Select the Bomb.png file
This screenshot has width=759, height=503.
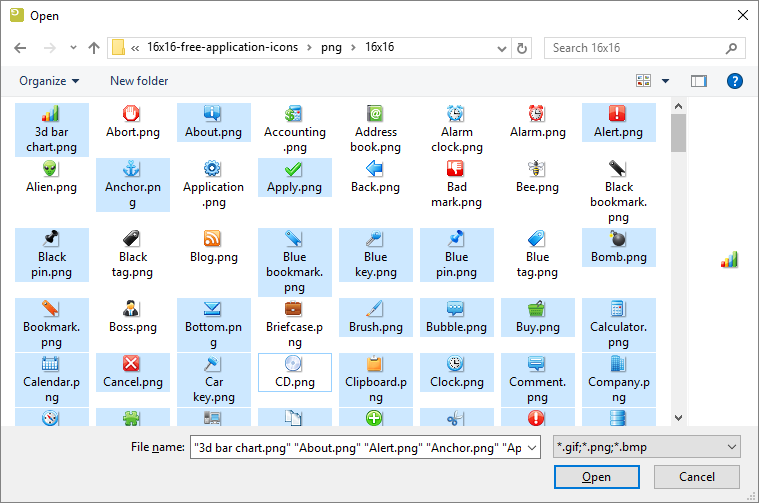[x=618, y=239]
